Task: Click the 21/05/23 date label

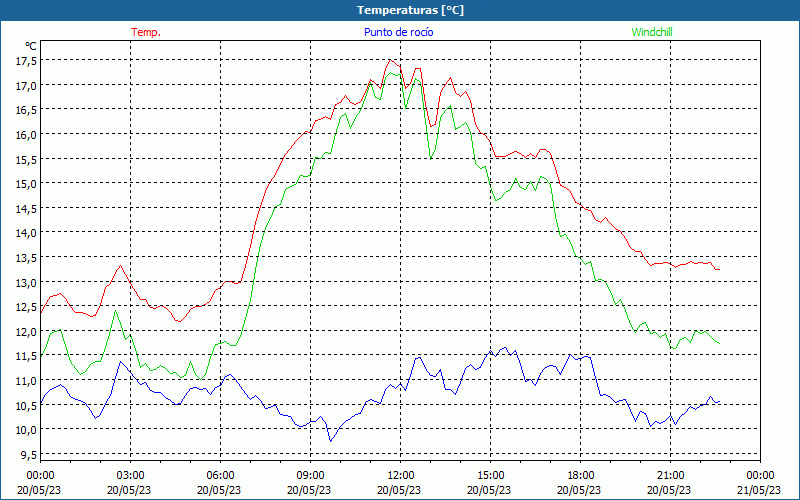Action: (x=760, y=490)
